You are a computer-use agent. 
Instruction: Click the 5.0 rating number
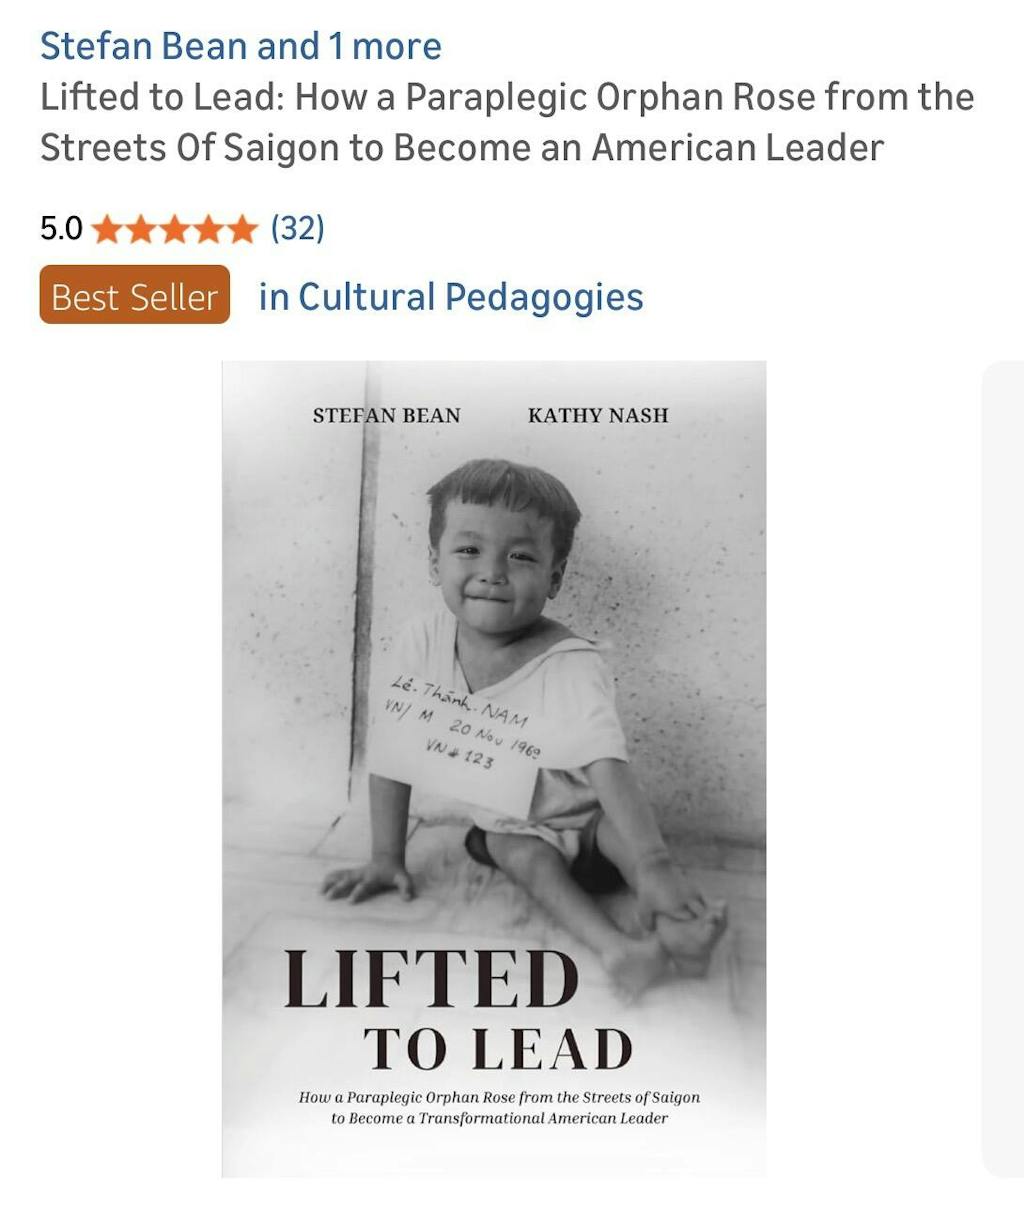tap(61, 229)
